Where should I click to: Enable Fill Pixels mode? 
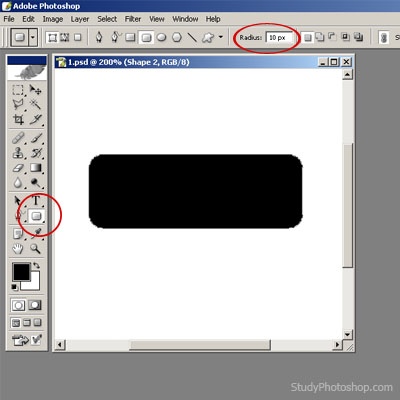point(77,37)
